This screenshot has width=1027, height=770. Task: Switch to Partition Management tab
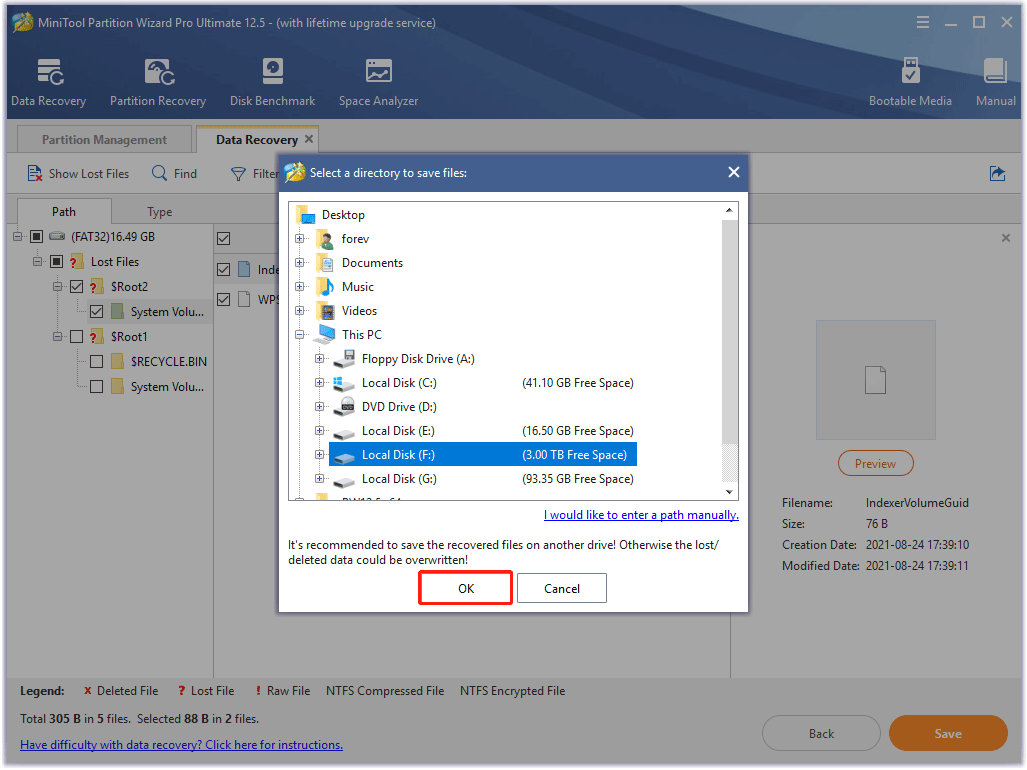coord(104,139)
